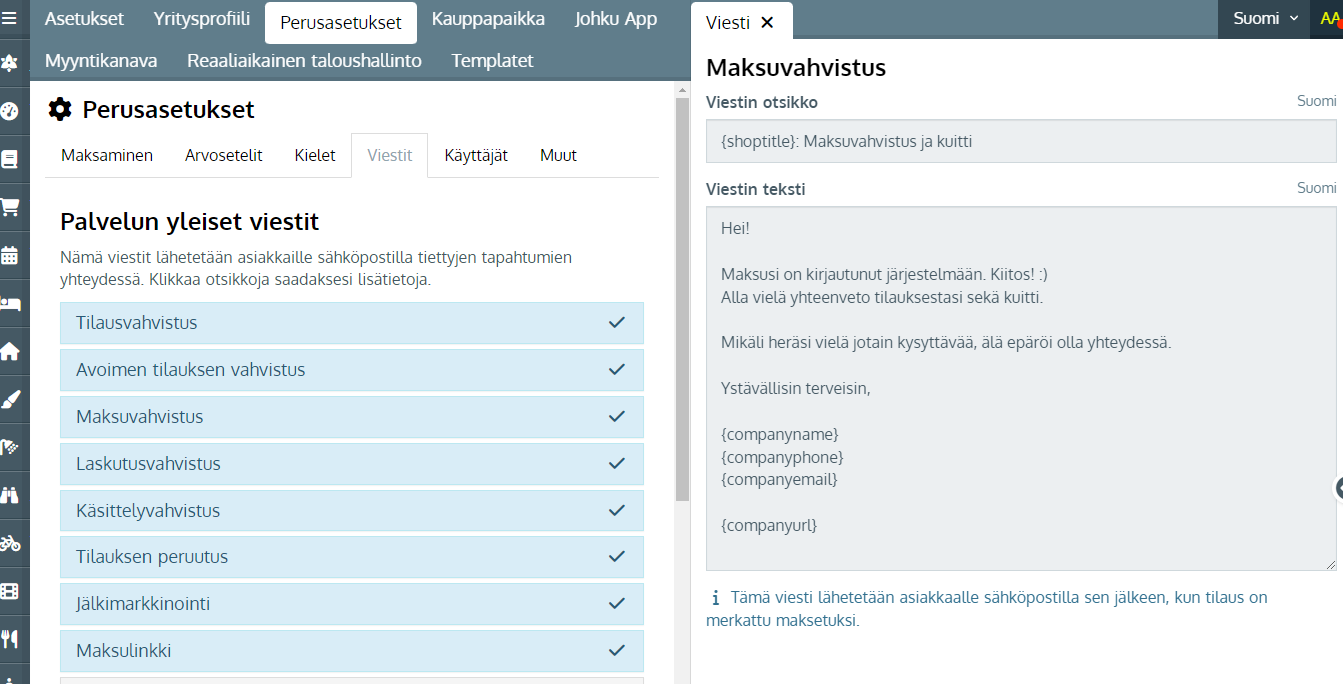This screenshot has width=1343, height=684.
Task: Click into the Viestin teksti text area
Action: 1021,389
